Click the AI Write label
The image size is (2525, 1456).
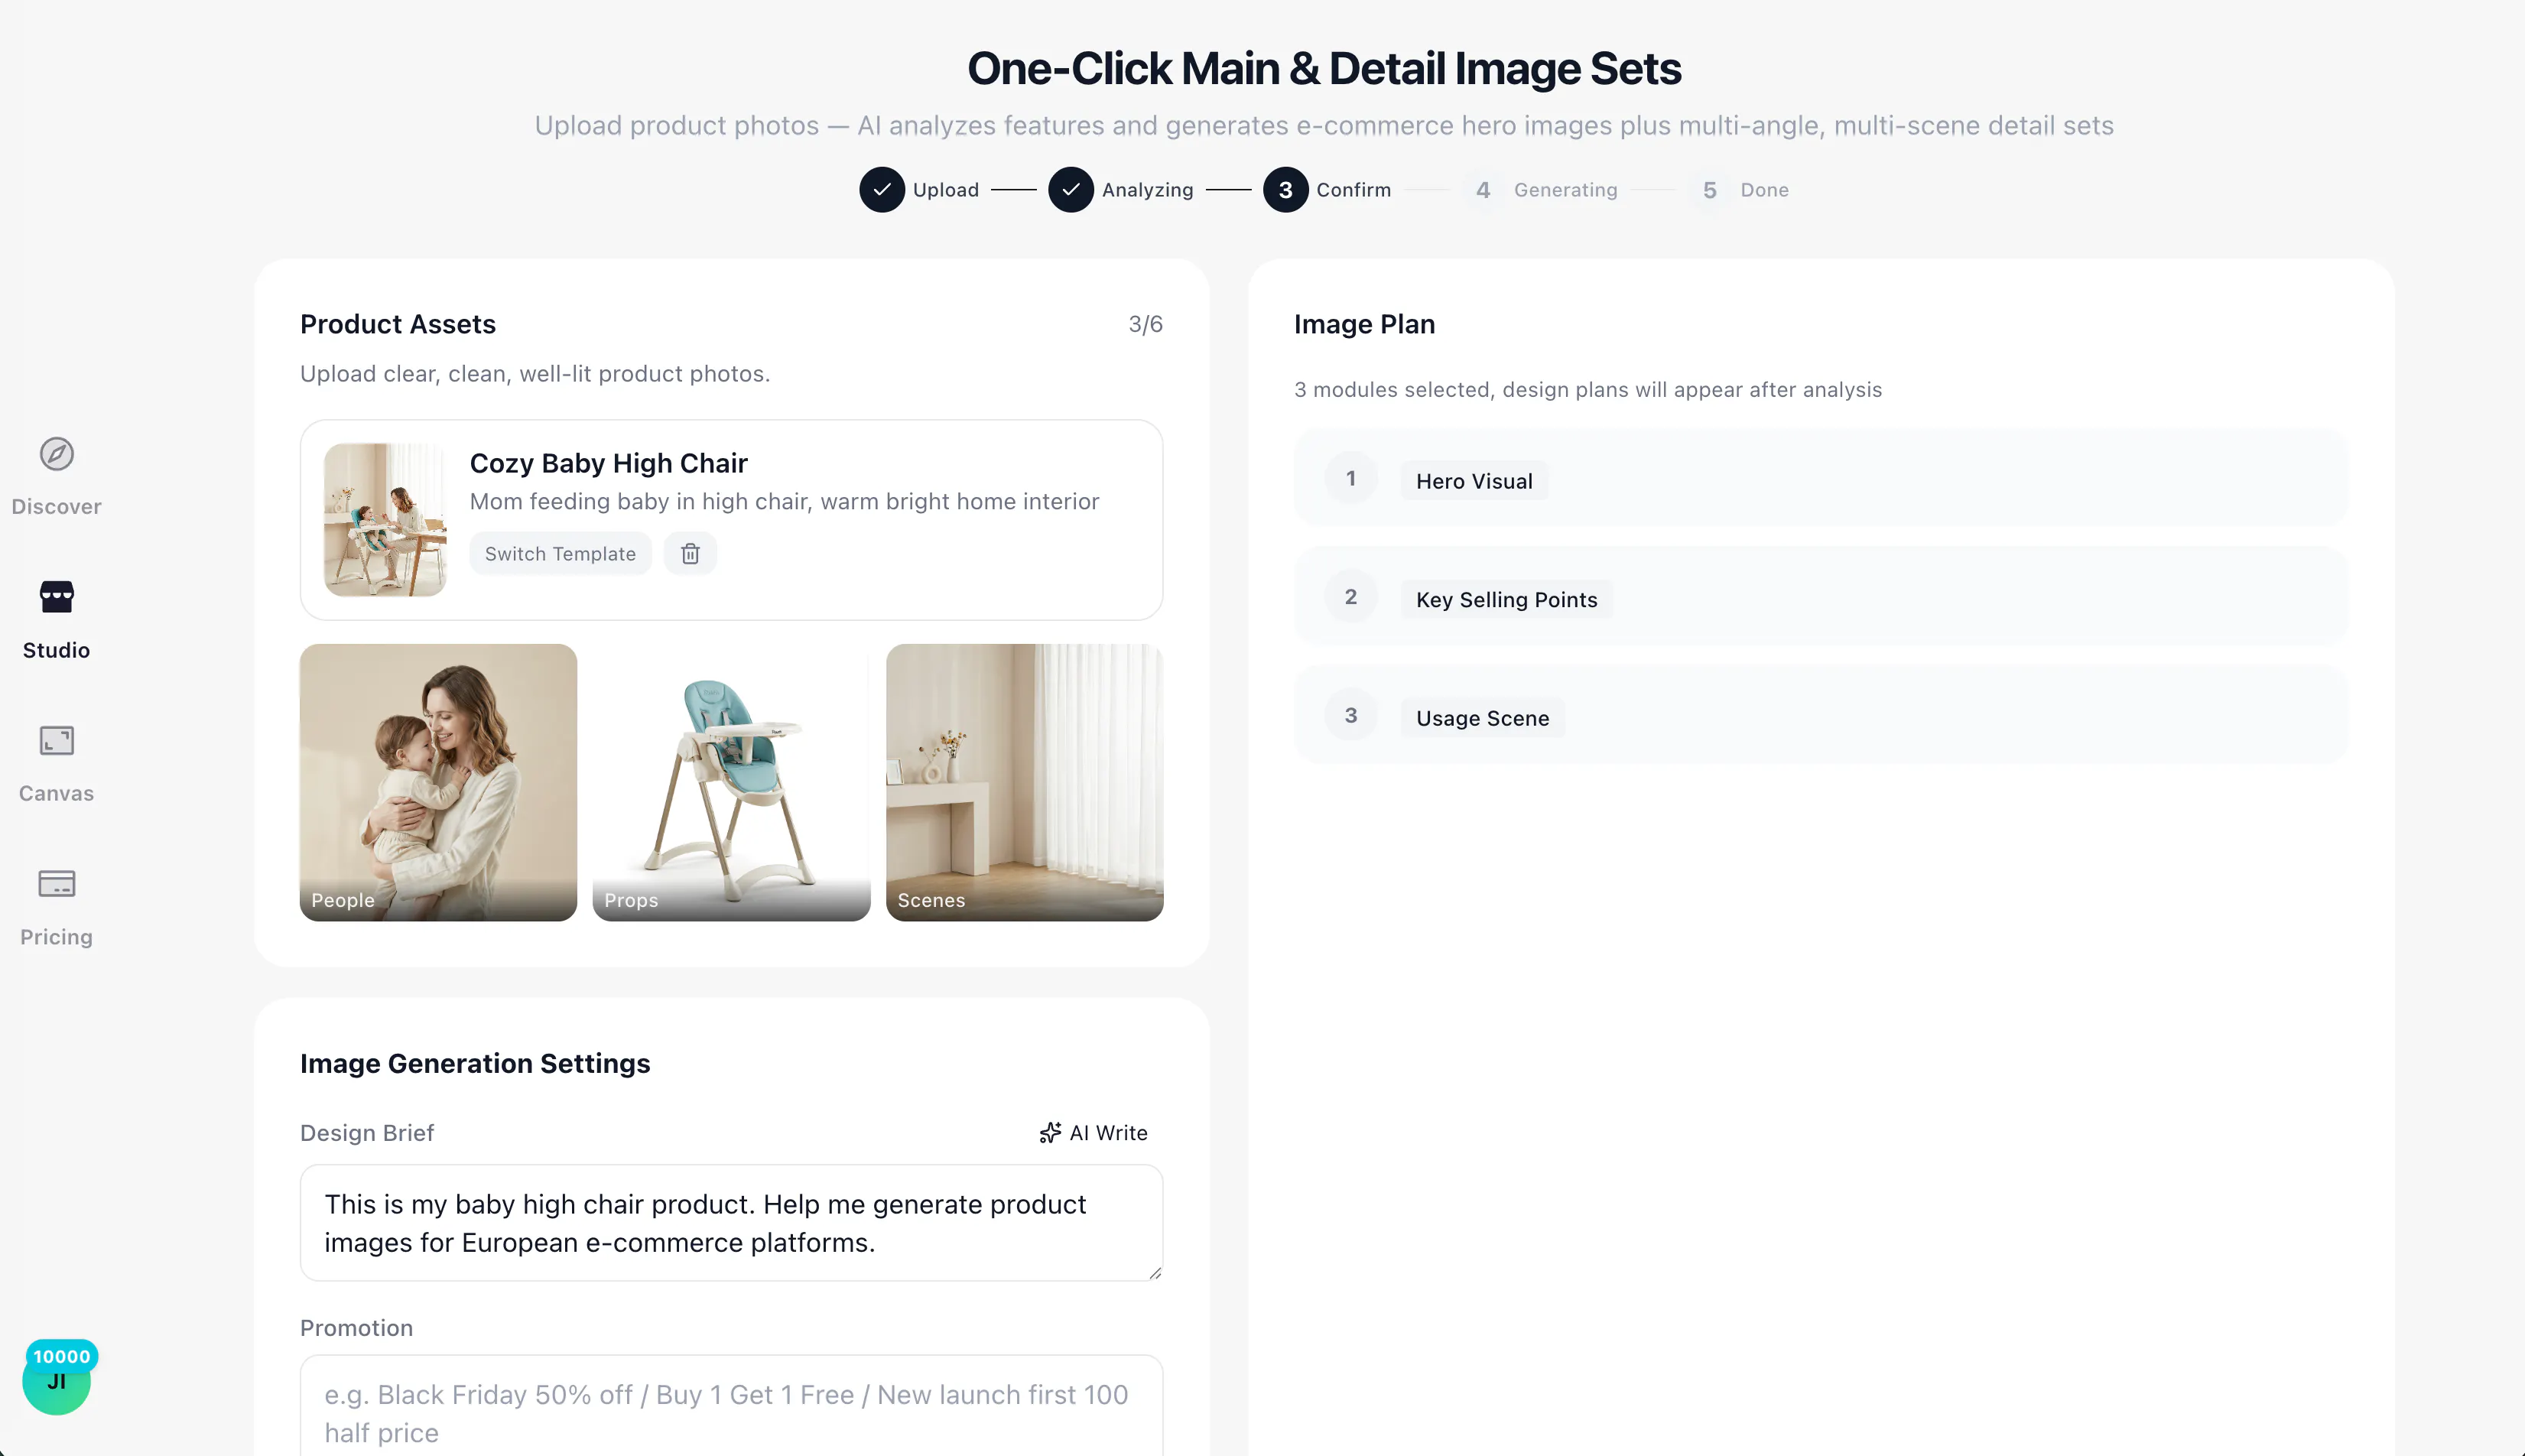coord(1108,1133)
